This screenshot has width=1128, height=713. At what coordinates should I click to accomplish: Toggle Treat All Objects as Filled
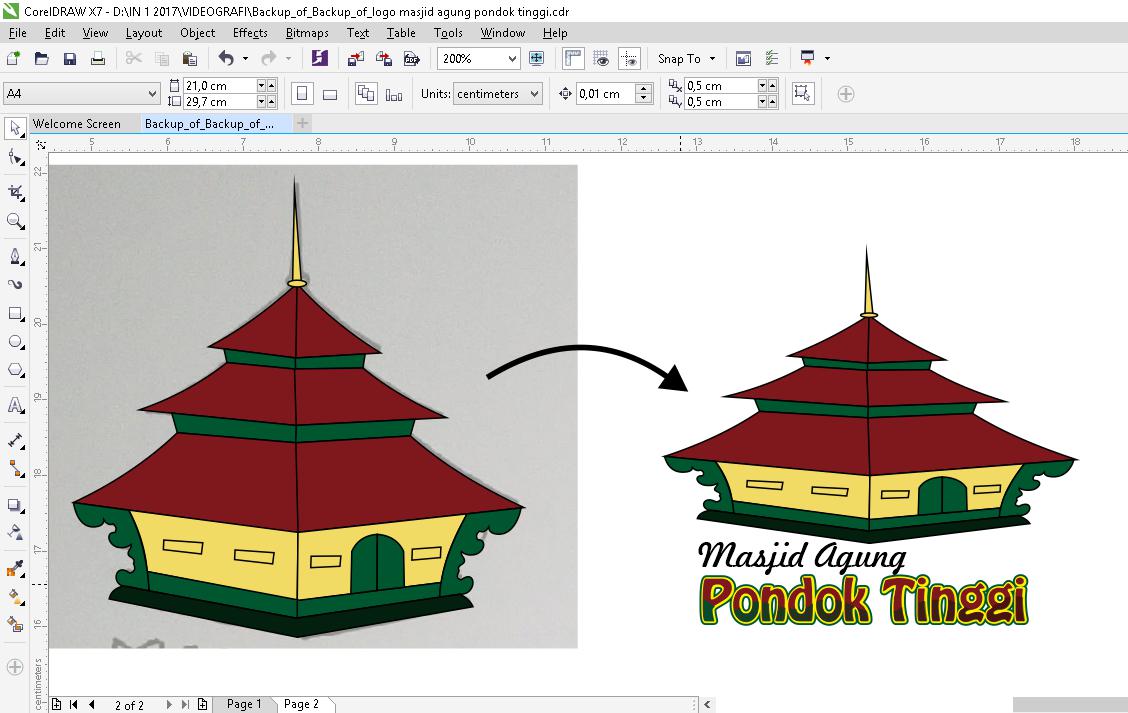tap(803, 94)
